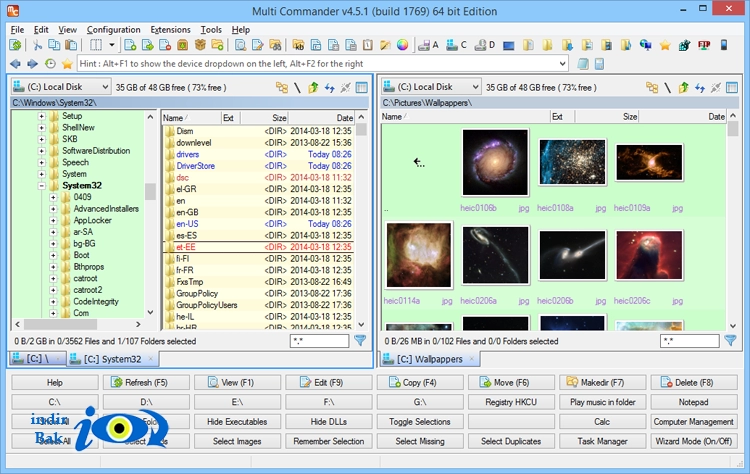Click the color wheel icon in the toolbar
This screenshot has height=474, width=750.
(x=403, y=45)
